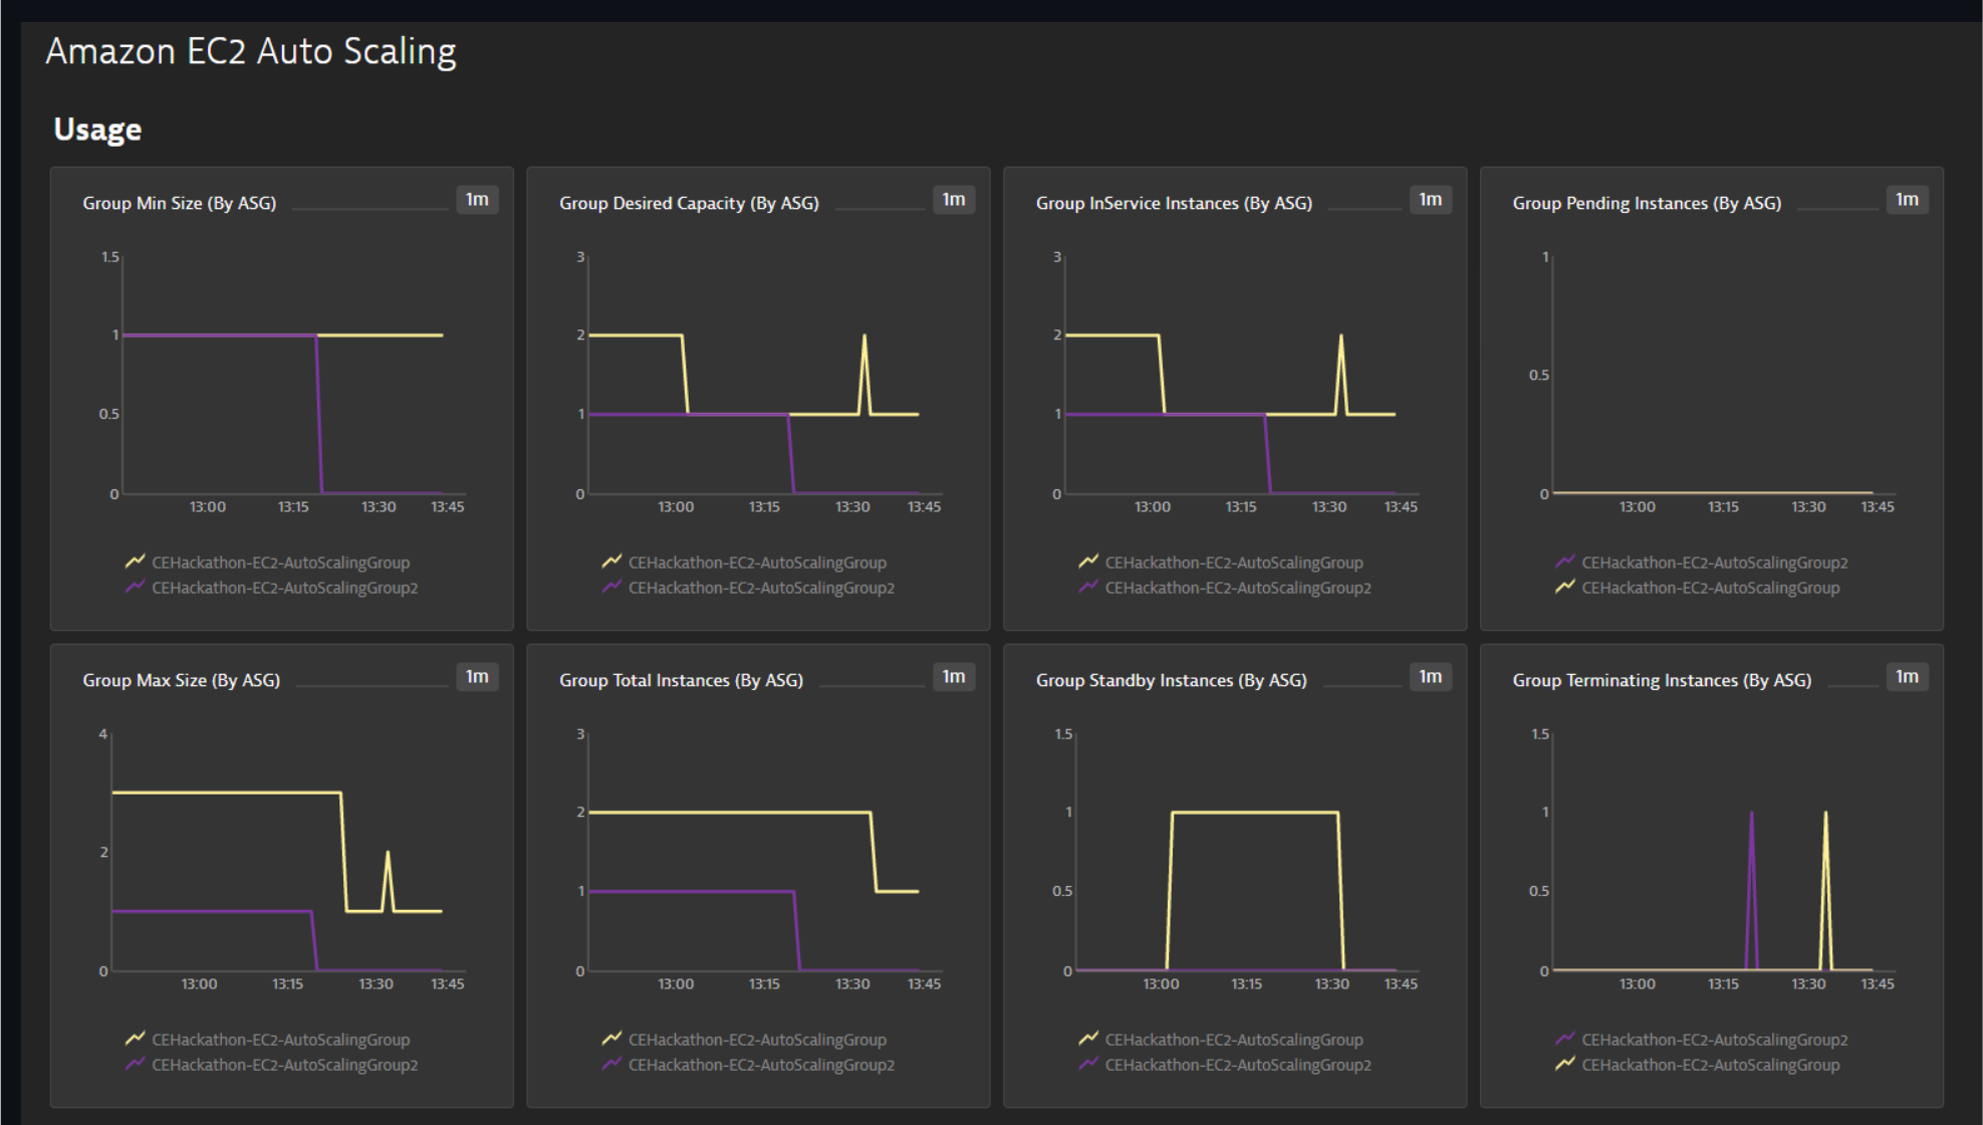1983x1125 pixels.
Task: Click the 1m badge on Group Max Size
Action: (x=477, y=677)
